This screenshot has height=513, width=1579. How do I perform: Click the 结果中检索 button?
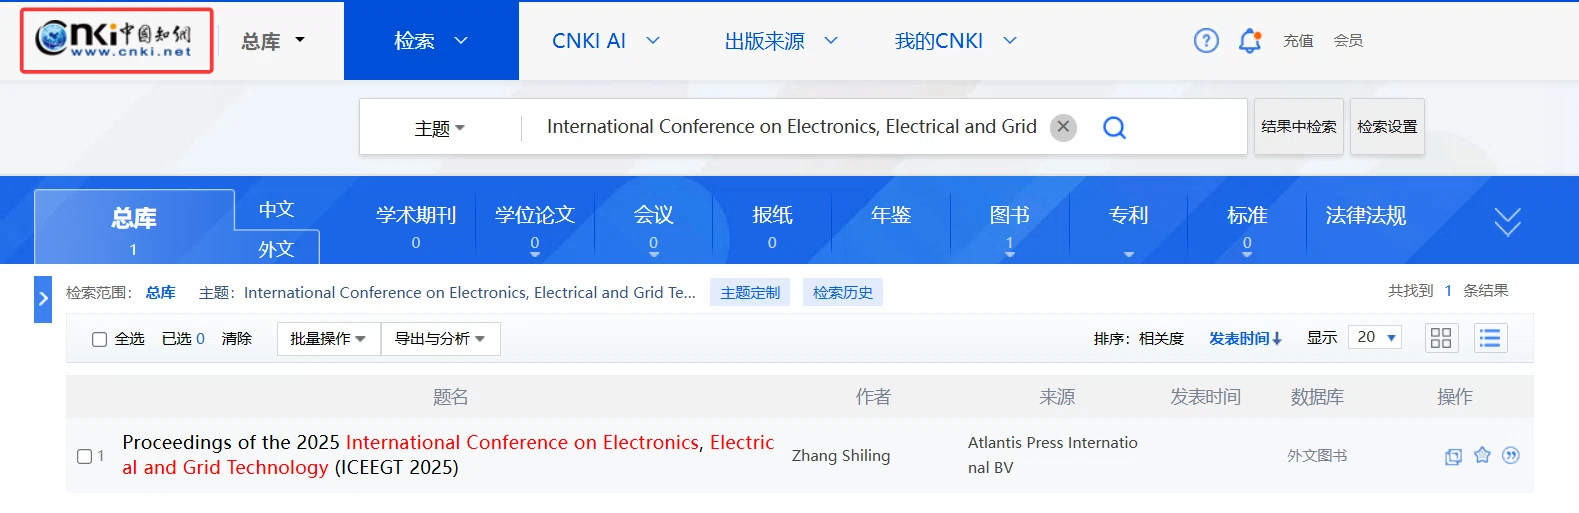tap(1298, 127)
